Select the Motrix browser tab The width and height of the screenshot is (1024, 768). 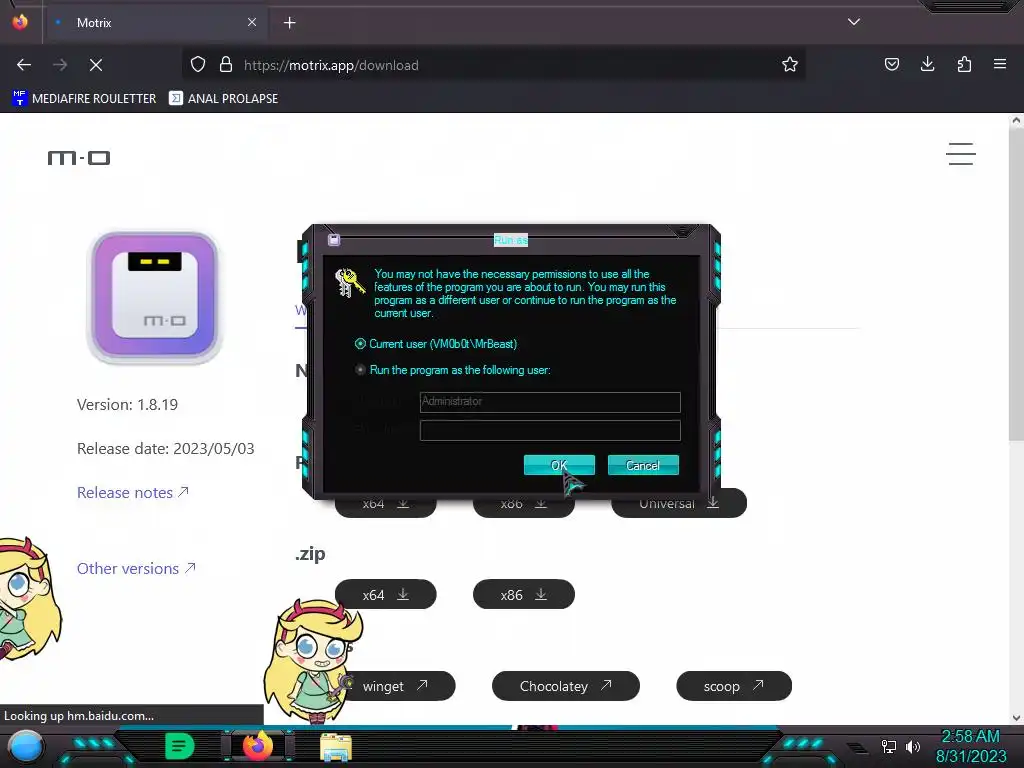click(155, 23)
